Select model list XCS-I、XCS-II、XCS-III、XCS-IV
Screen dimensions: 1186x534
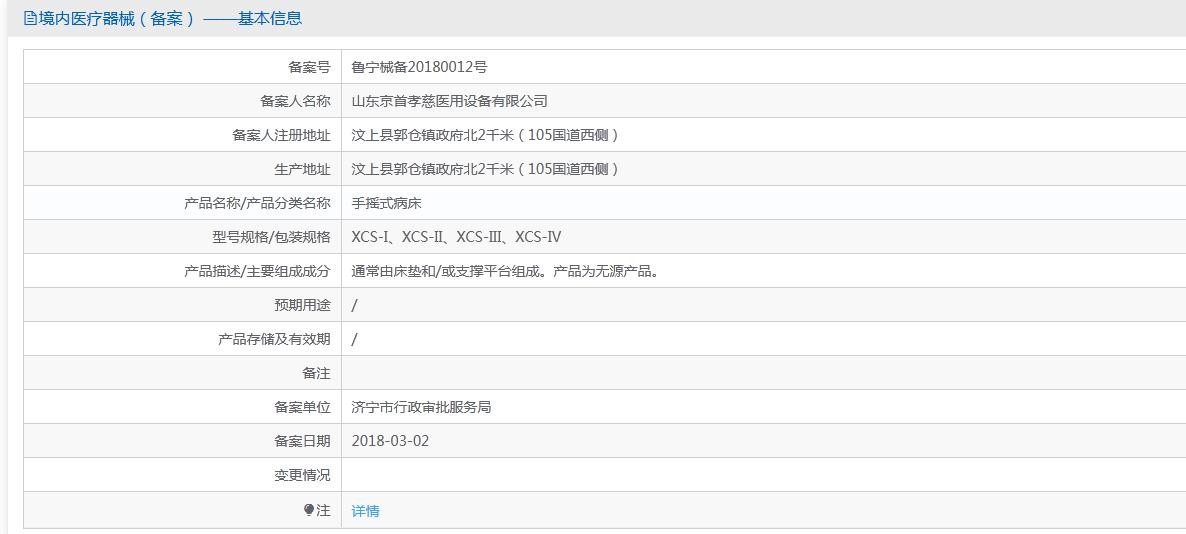(x=456, y=238)
